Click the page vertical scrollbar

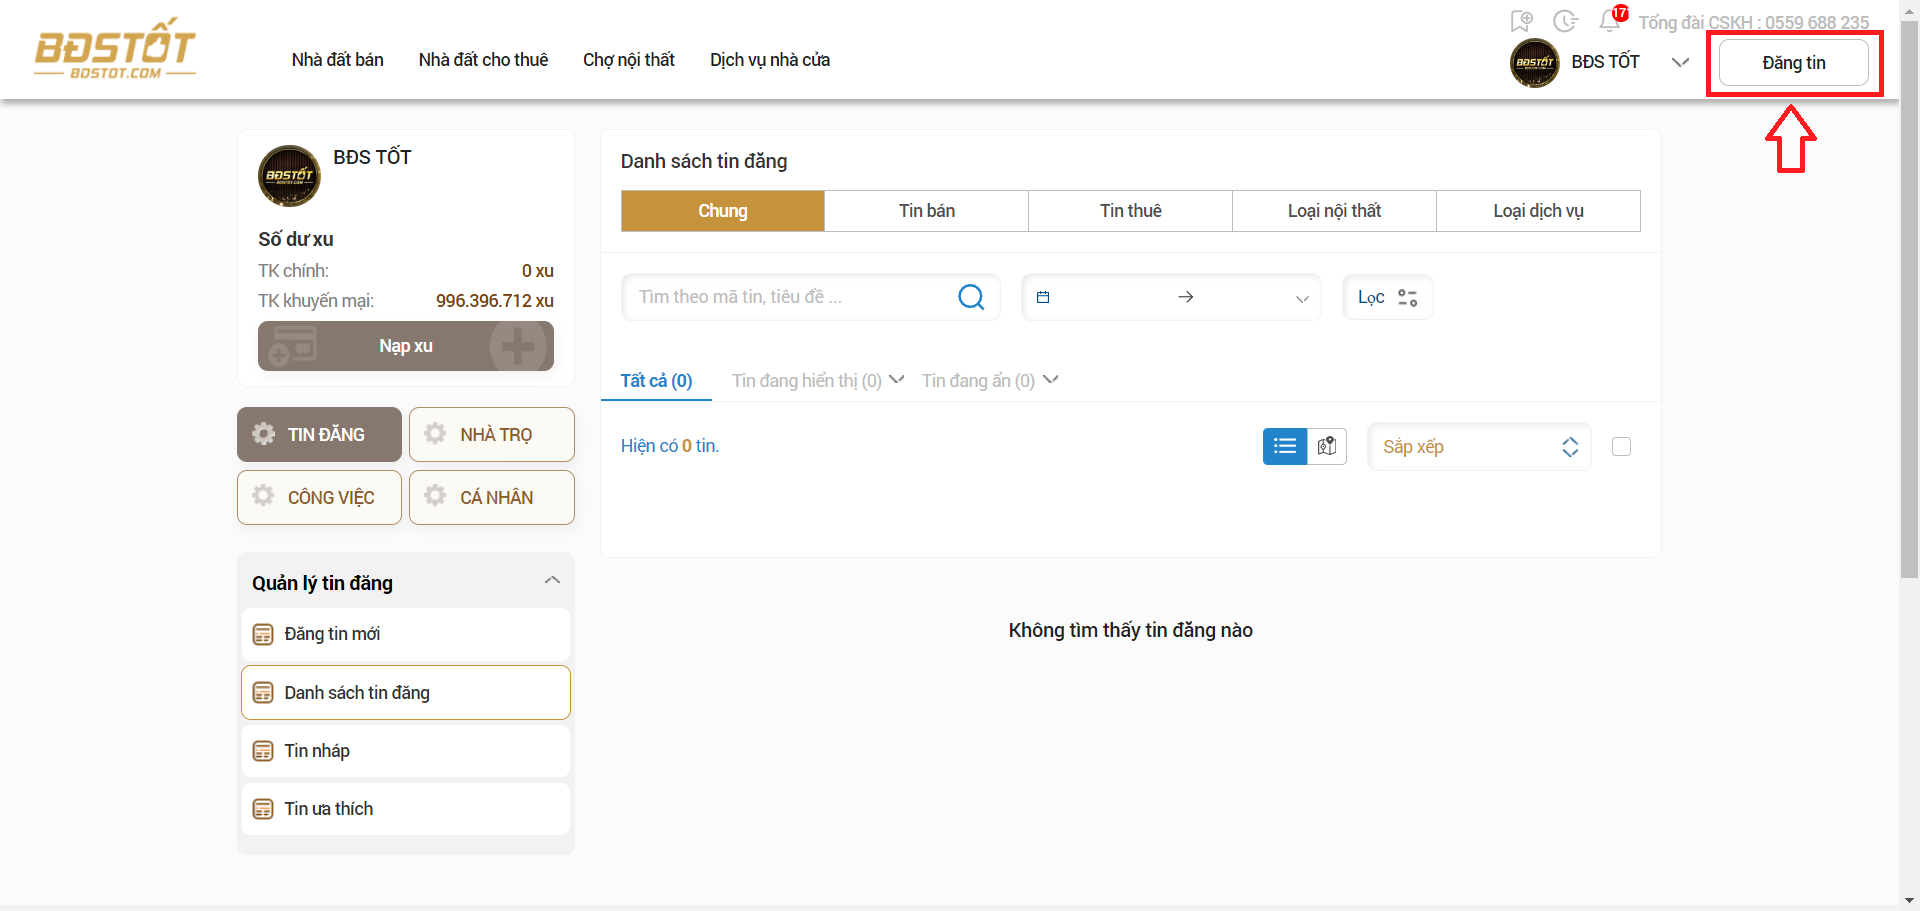tap(1909, 300)
